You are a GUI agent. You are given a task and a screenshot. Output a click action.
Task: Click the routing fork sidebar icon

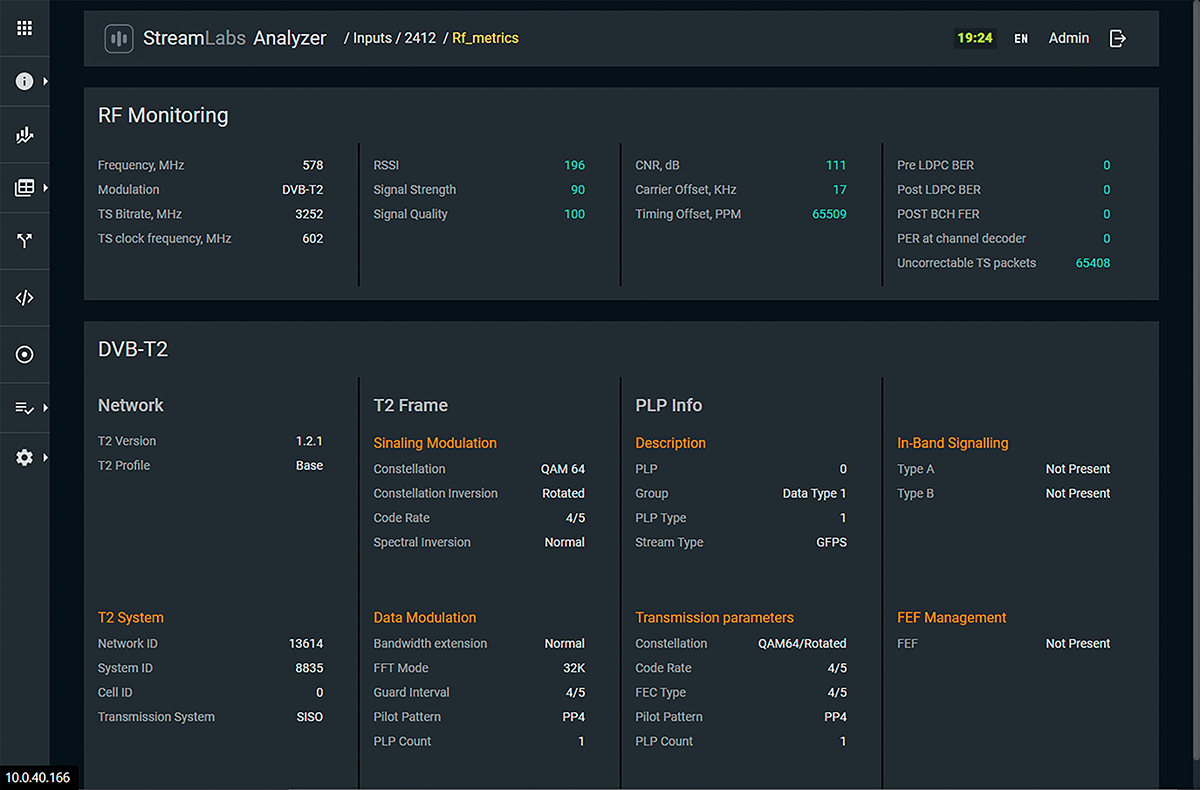(25, 242)
